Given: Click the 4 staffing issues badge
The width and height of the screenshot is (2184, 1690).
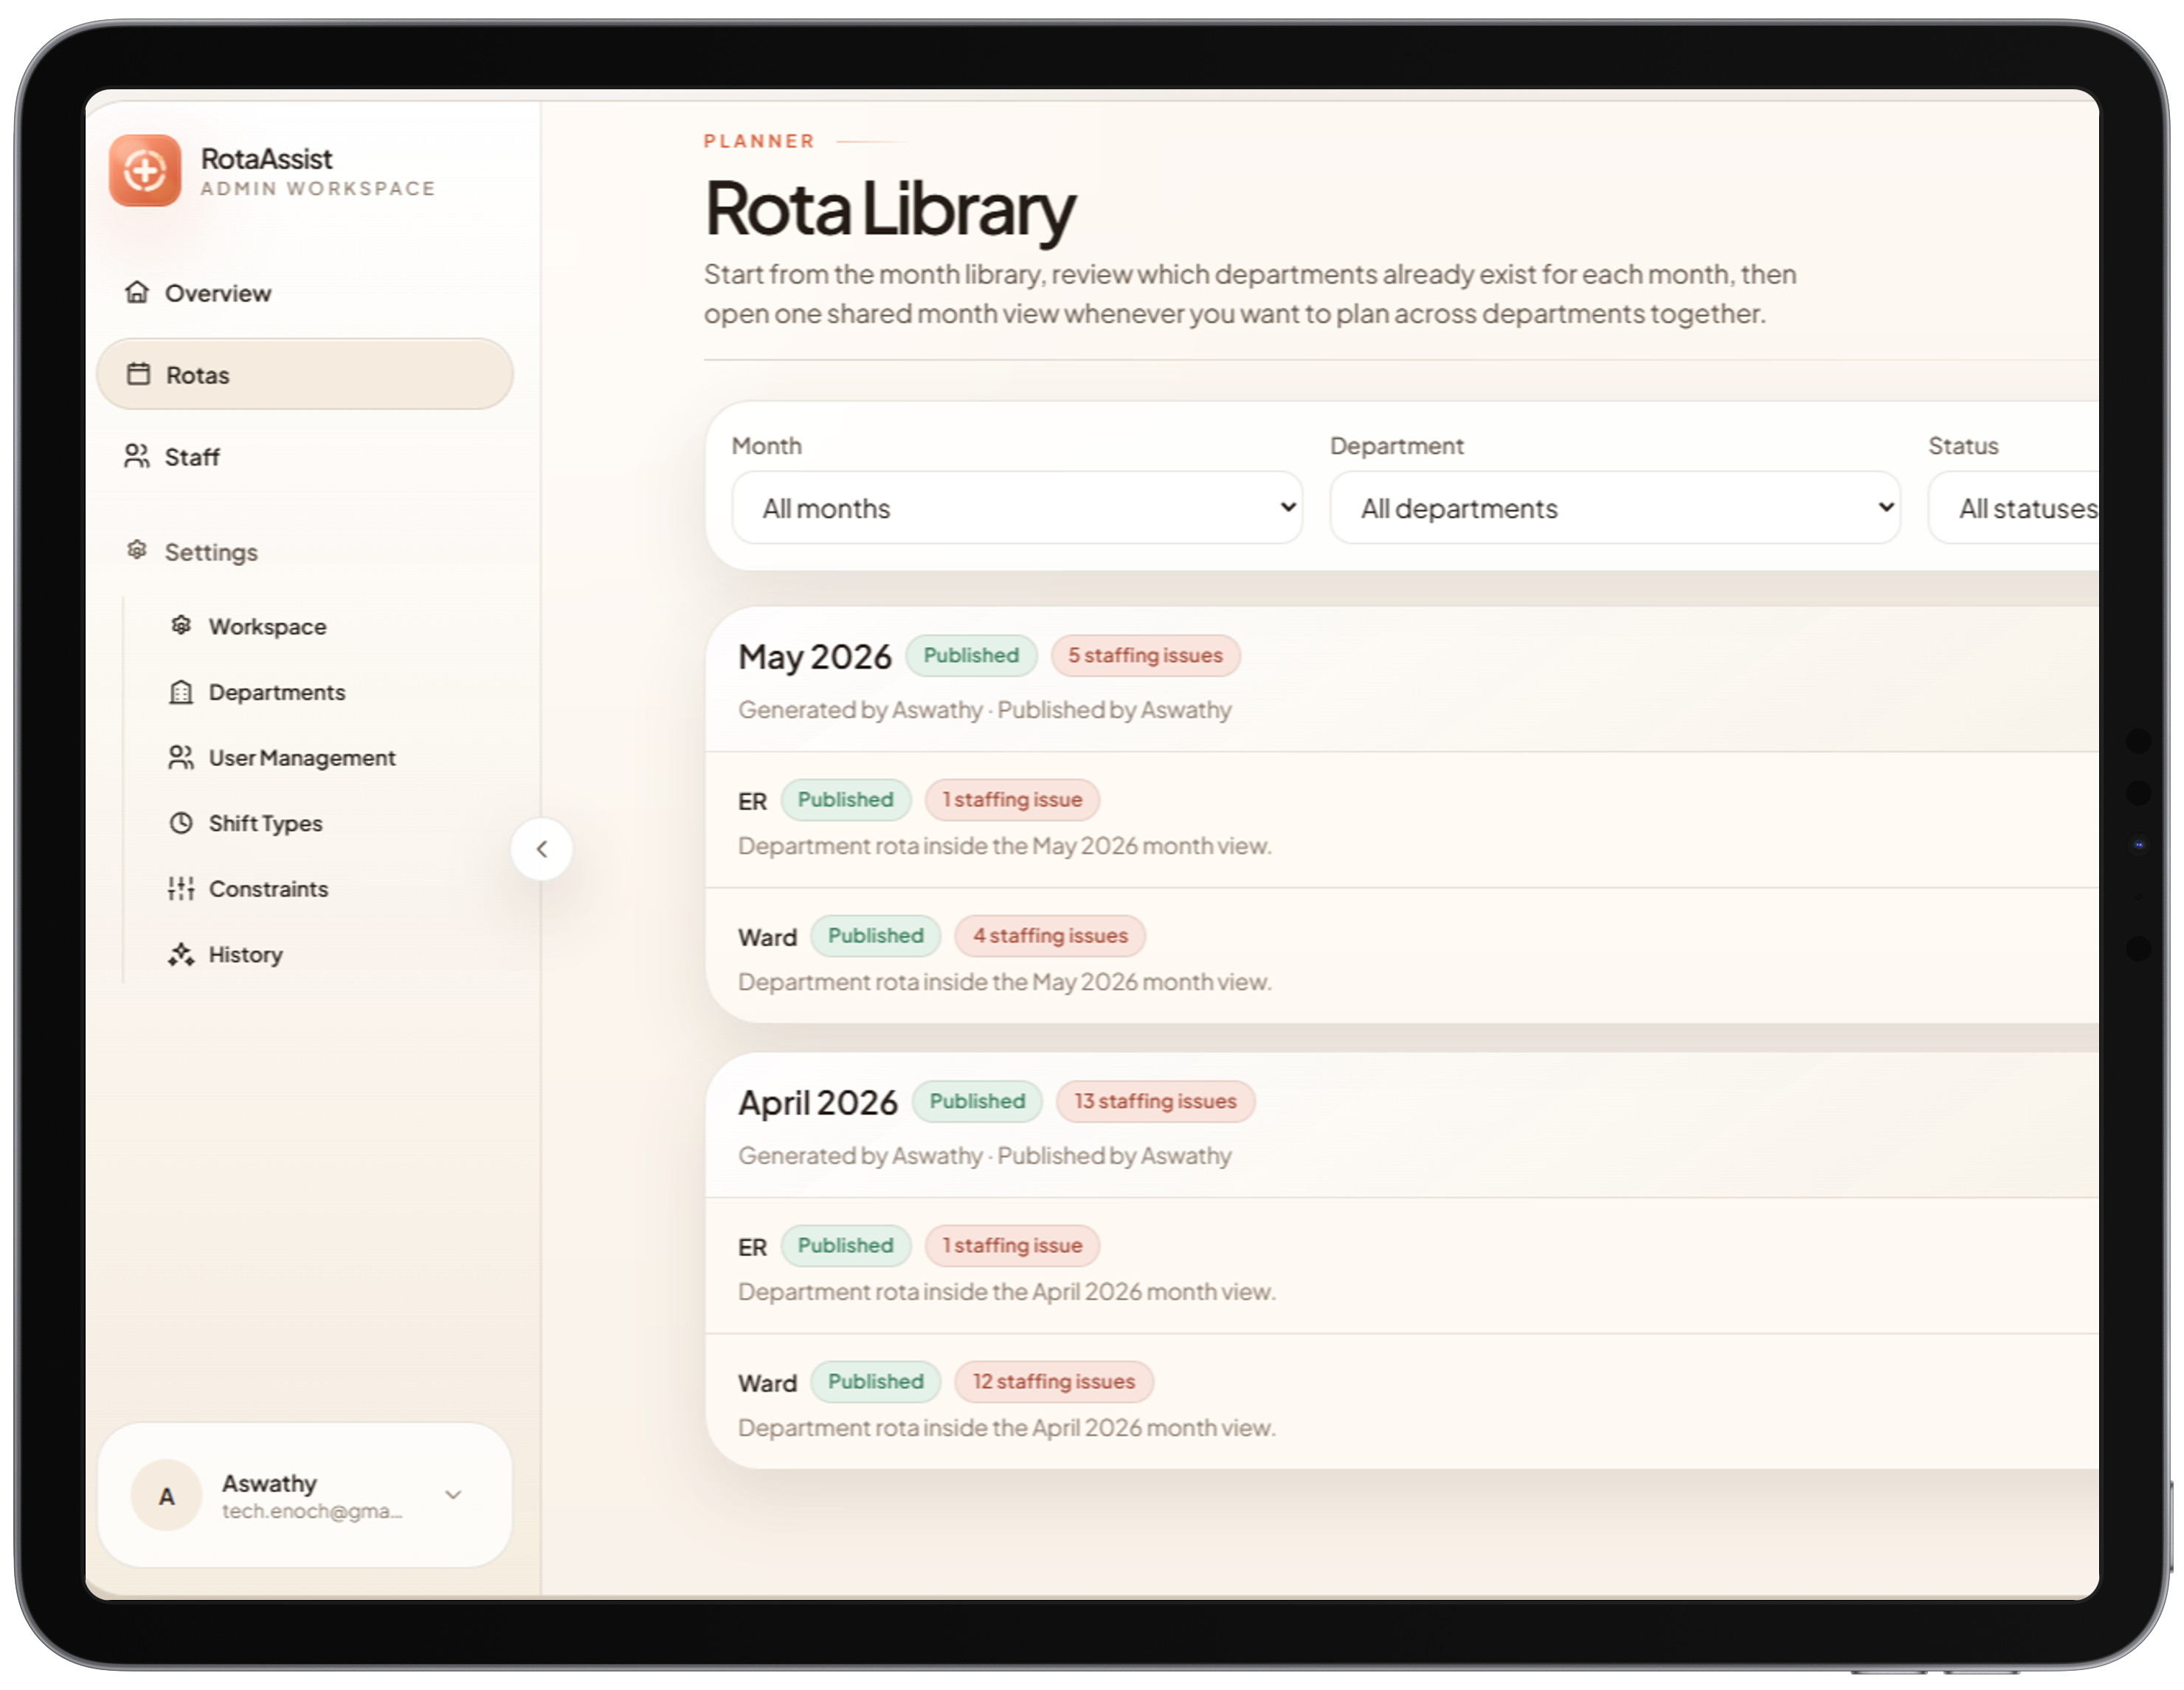Looking at the screenshot, I should (1050, 936).
